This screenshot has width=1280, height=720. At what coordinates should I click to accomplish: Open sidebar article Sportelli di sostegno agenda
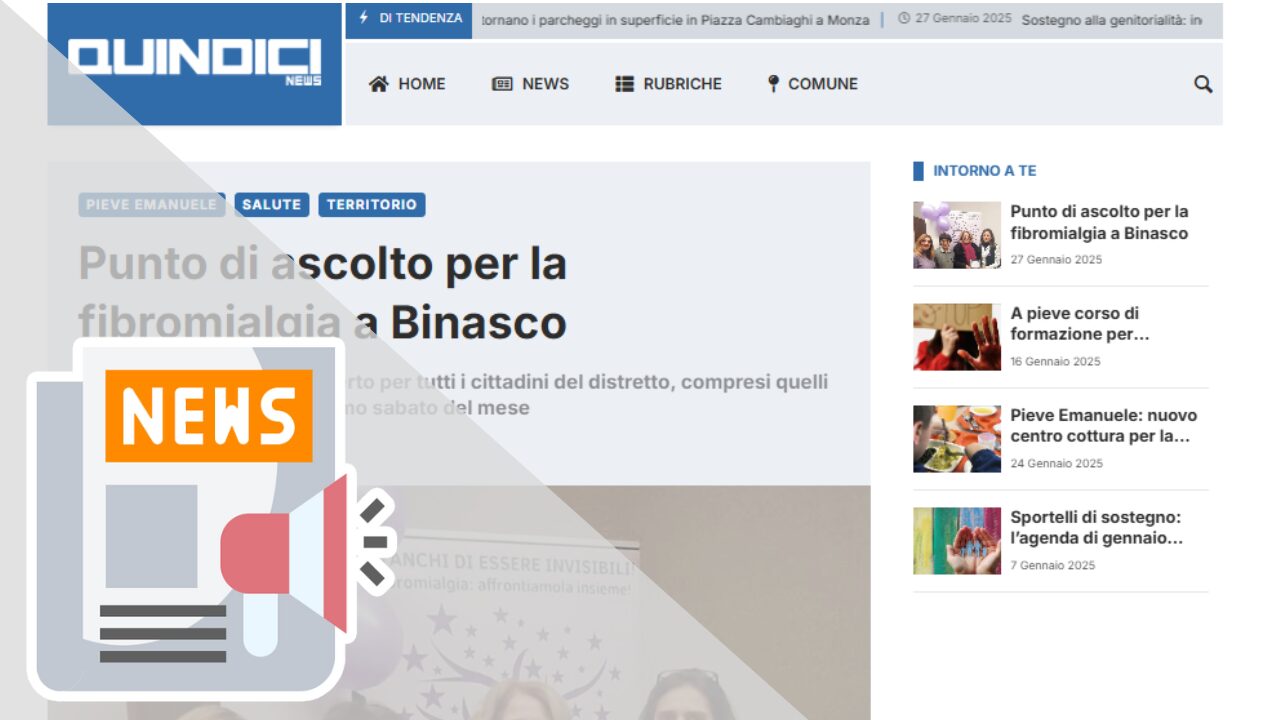click(1097, 528)
